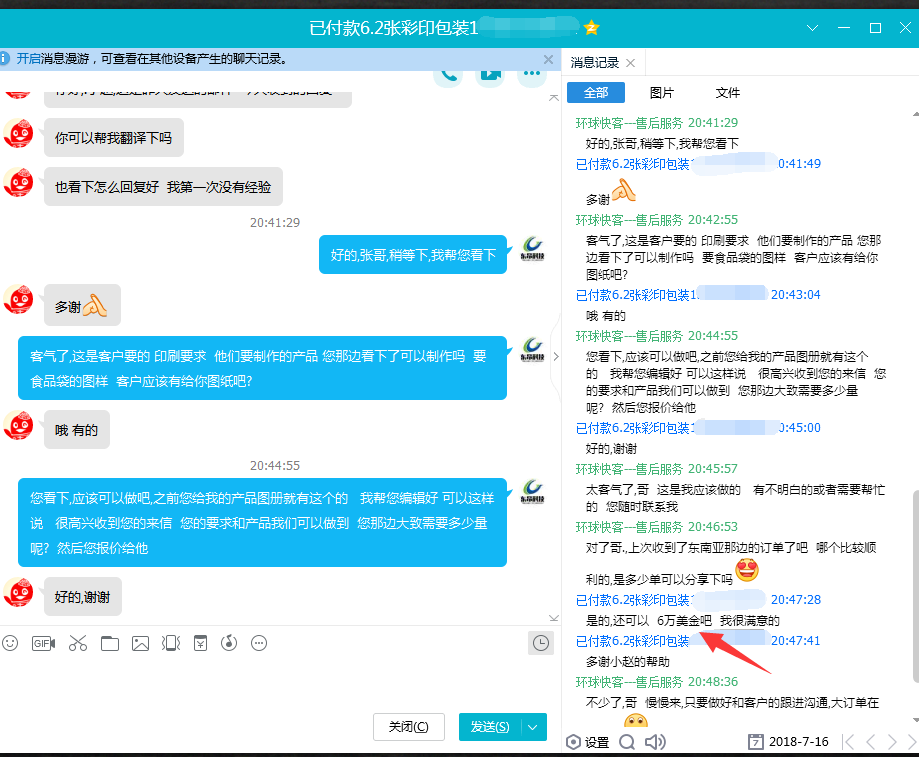
Task: Select the screenshot scissors tool
Action: coord(78,643)
